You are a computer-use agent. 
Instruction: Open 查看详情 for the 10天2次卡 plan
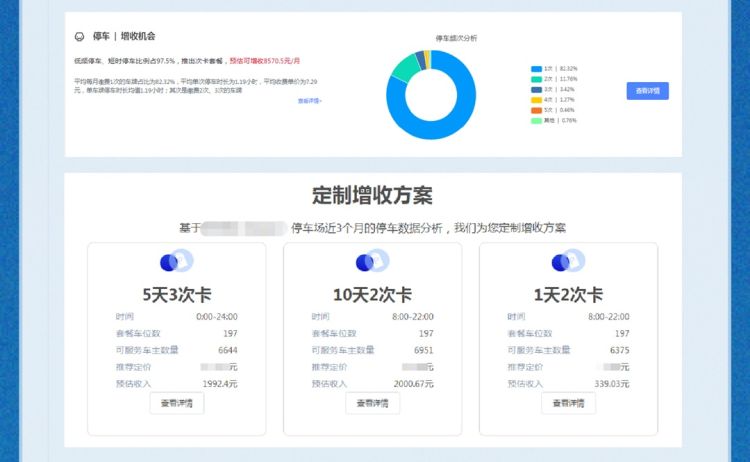(x=372, y=403)
